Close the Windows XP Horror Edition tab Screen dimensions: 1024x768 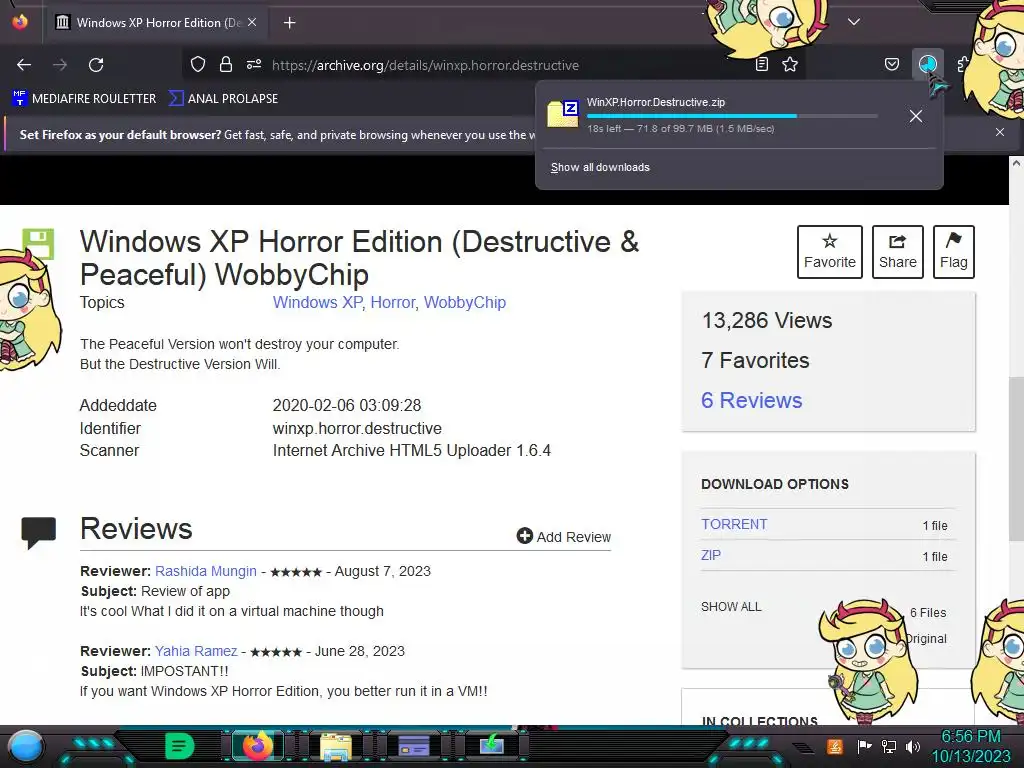click(x=252, y=22)
